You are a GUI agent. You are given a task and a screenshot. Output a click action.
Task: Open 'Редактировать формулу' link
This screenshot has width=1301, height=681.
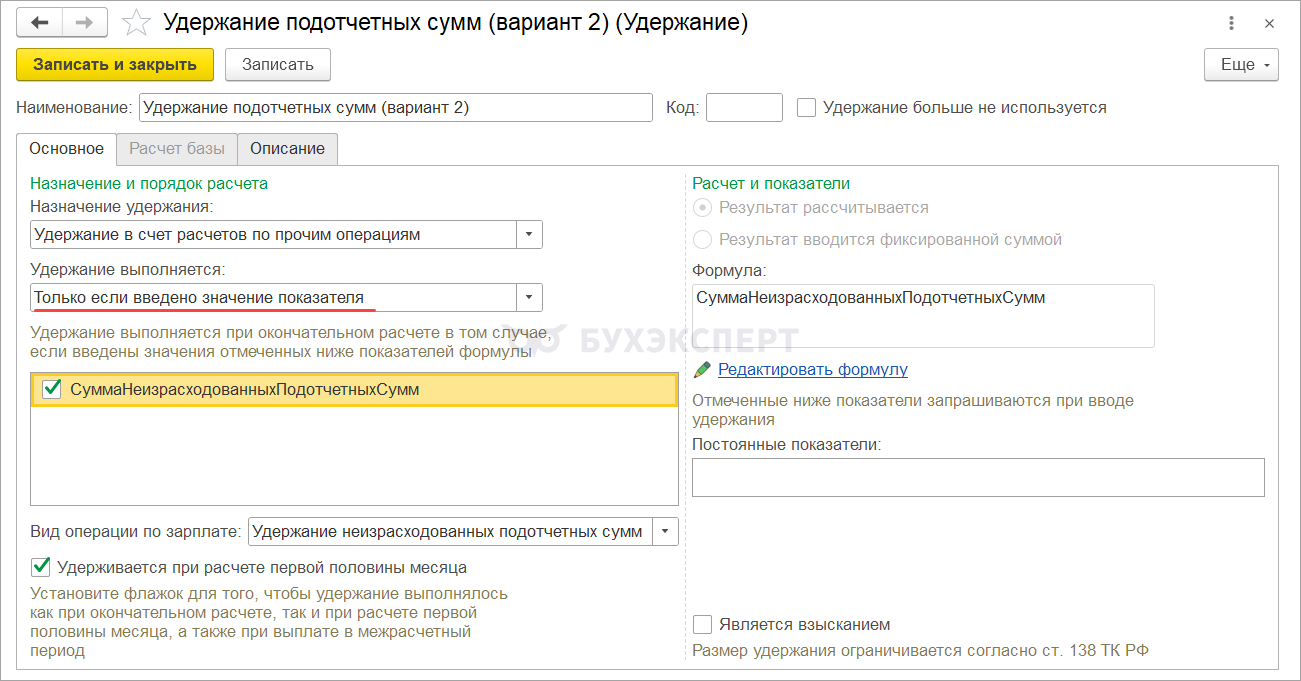point(812,369)
